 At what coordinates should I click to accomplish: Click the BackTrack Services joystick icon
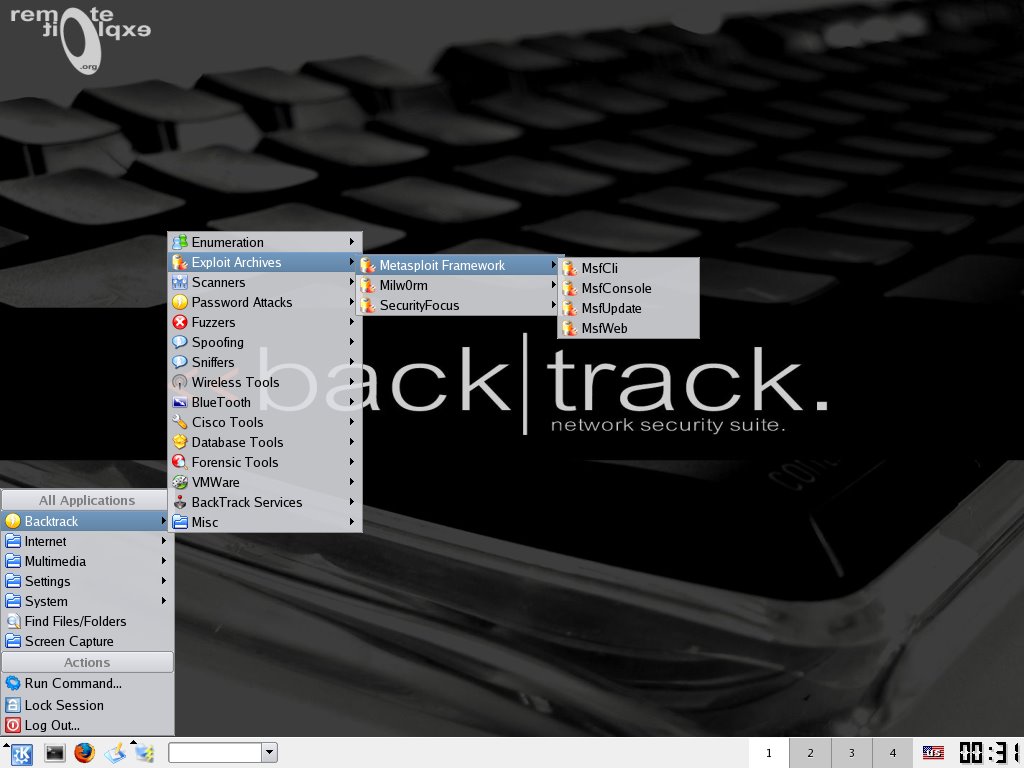(180, 502)
